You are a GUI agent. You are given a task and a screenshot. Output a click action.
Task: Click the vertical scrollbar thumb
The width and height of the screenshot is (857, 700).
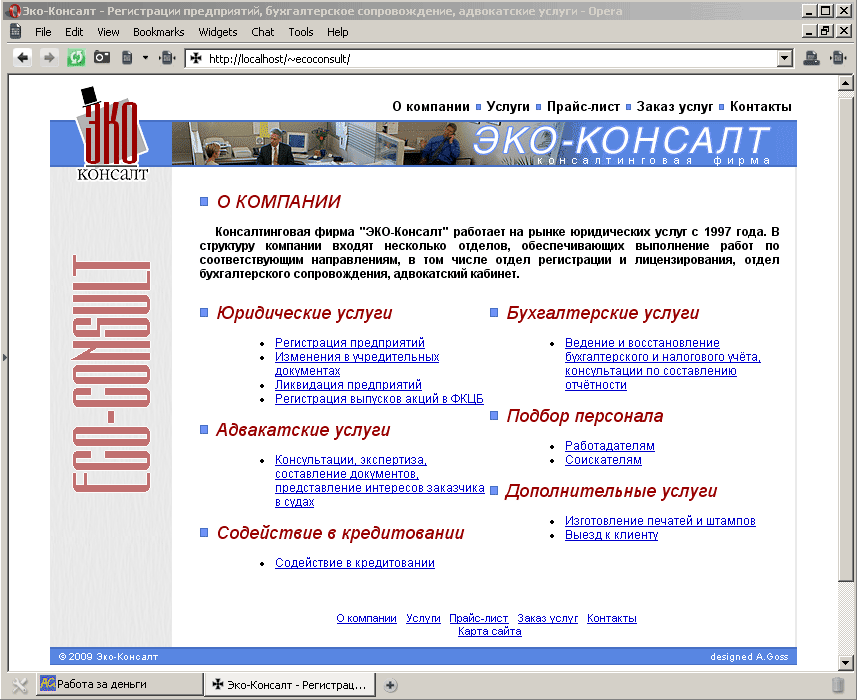click(845, 339)
